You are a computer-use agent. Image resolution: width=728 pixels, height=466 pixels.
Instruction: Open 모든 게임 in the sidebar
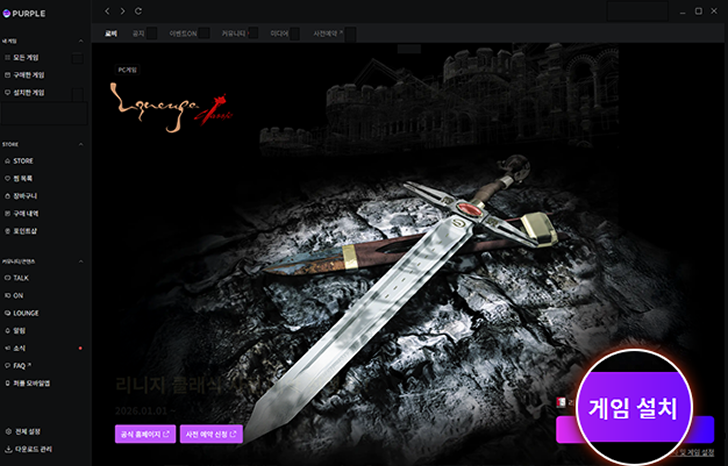(x=22, y=58)
